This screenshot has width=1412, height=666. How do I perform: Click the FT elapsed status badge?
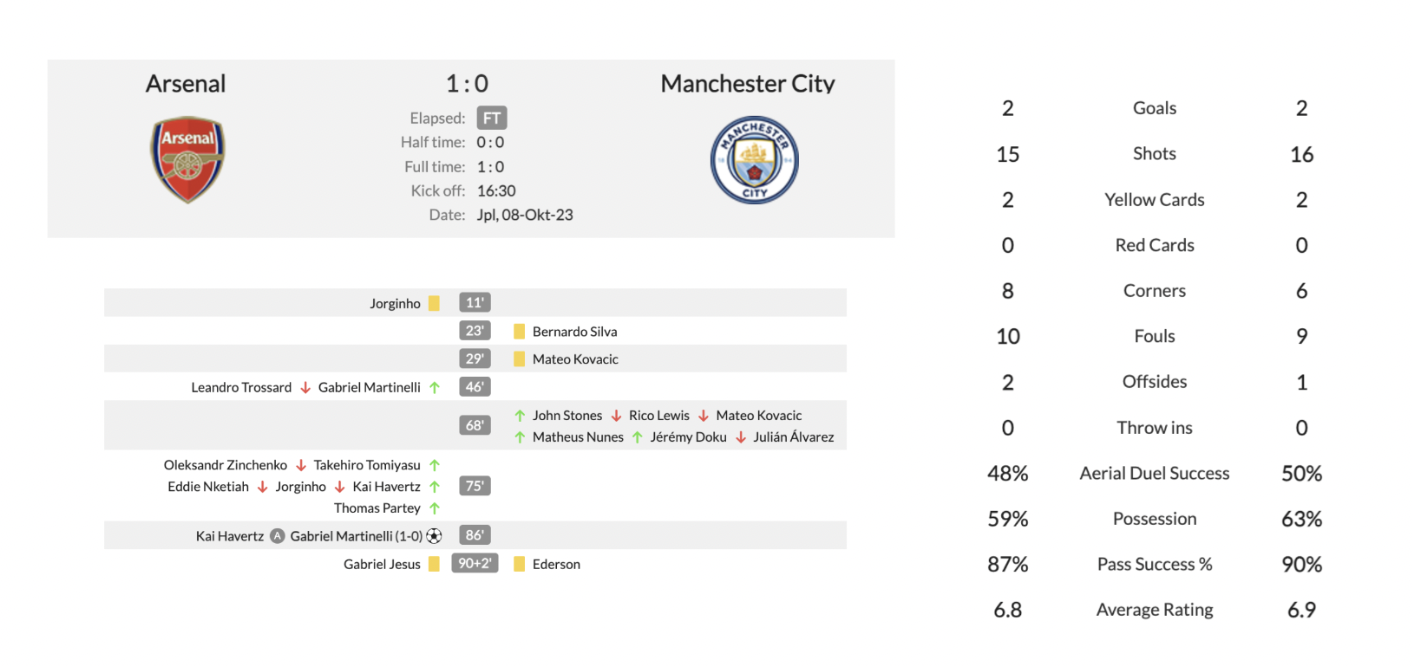point(491,118)
